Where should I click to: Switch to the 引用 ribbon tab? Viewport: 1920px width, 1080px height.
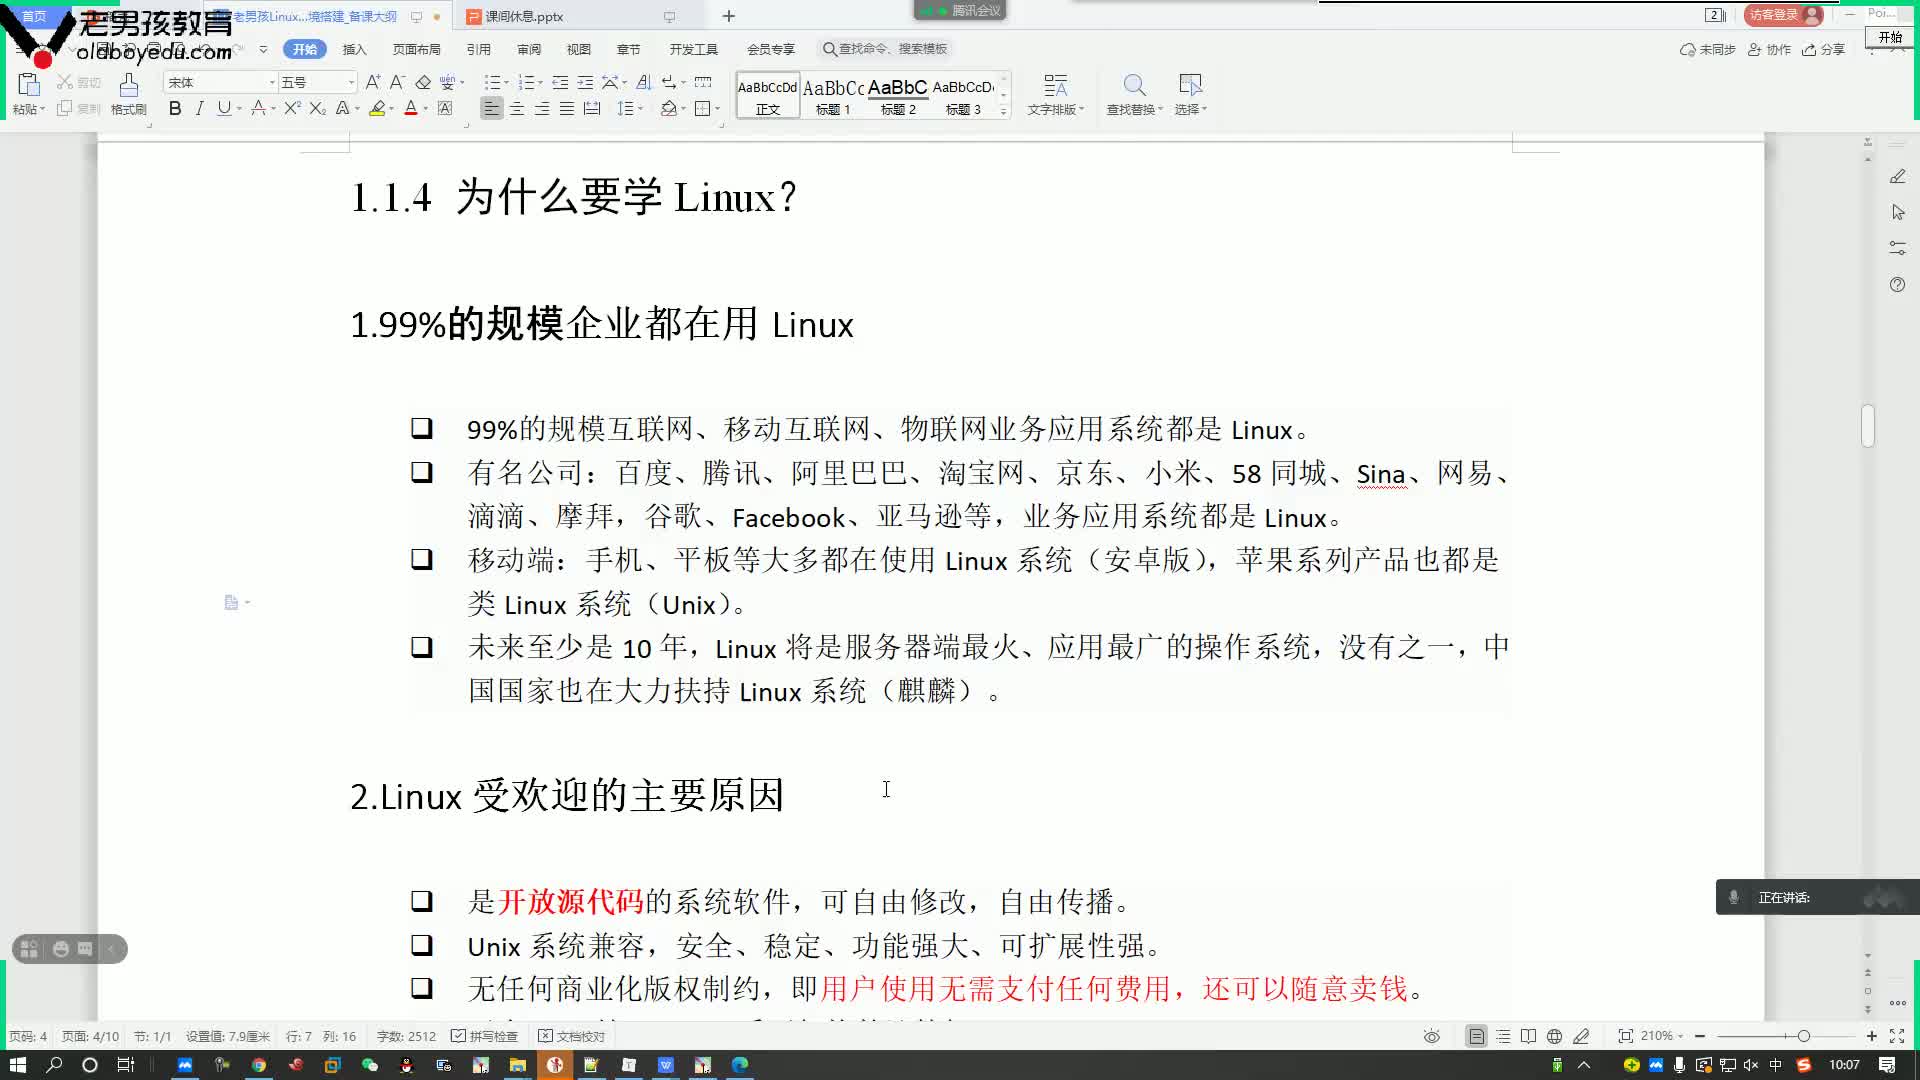pyautogui.click(x=478, y=49)
